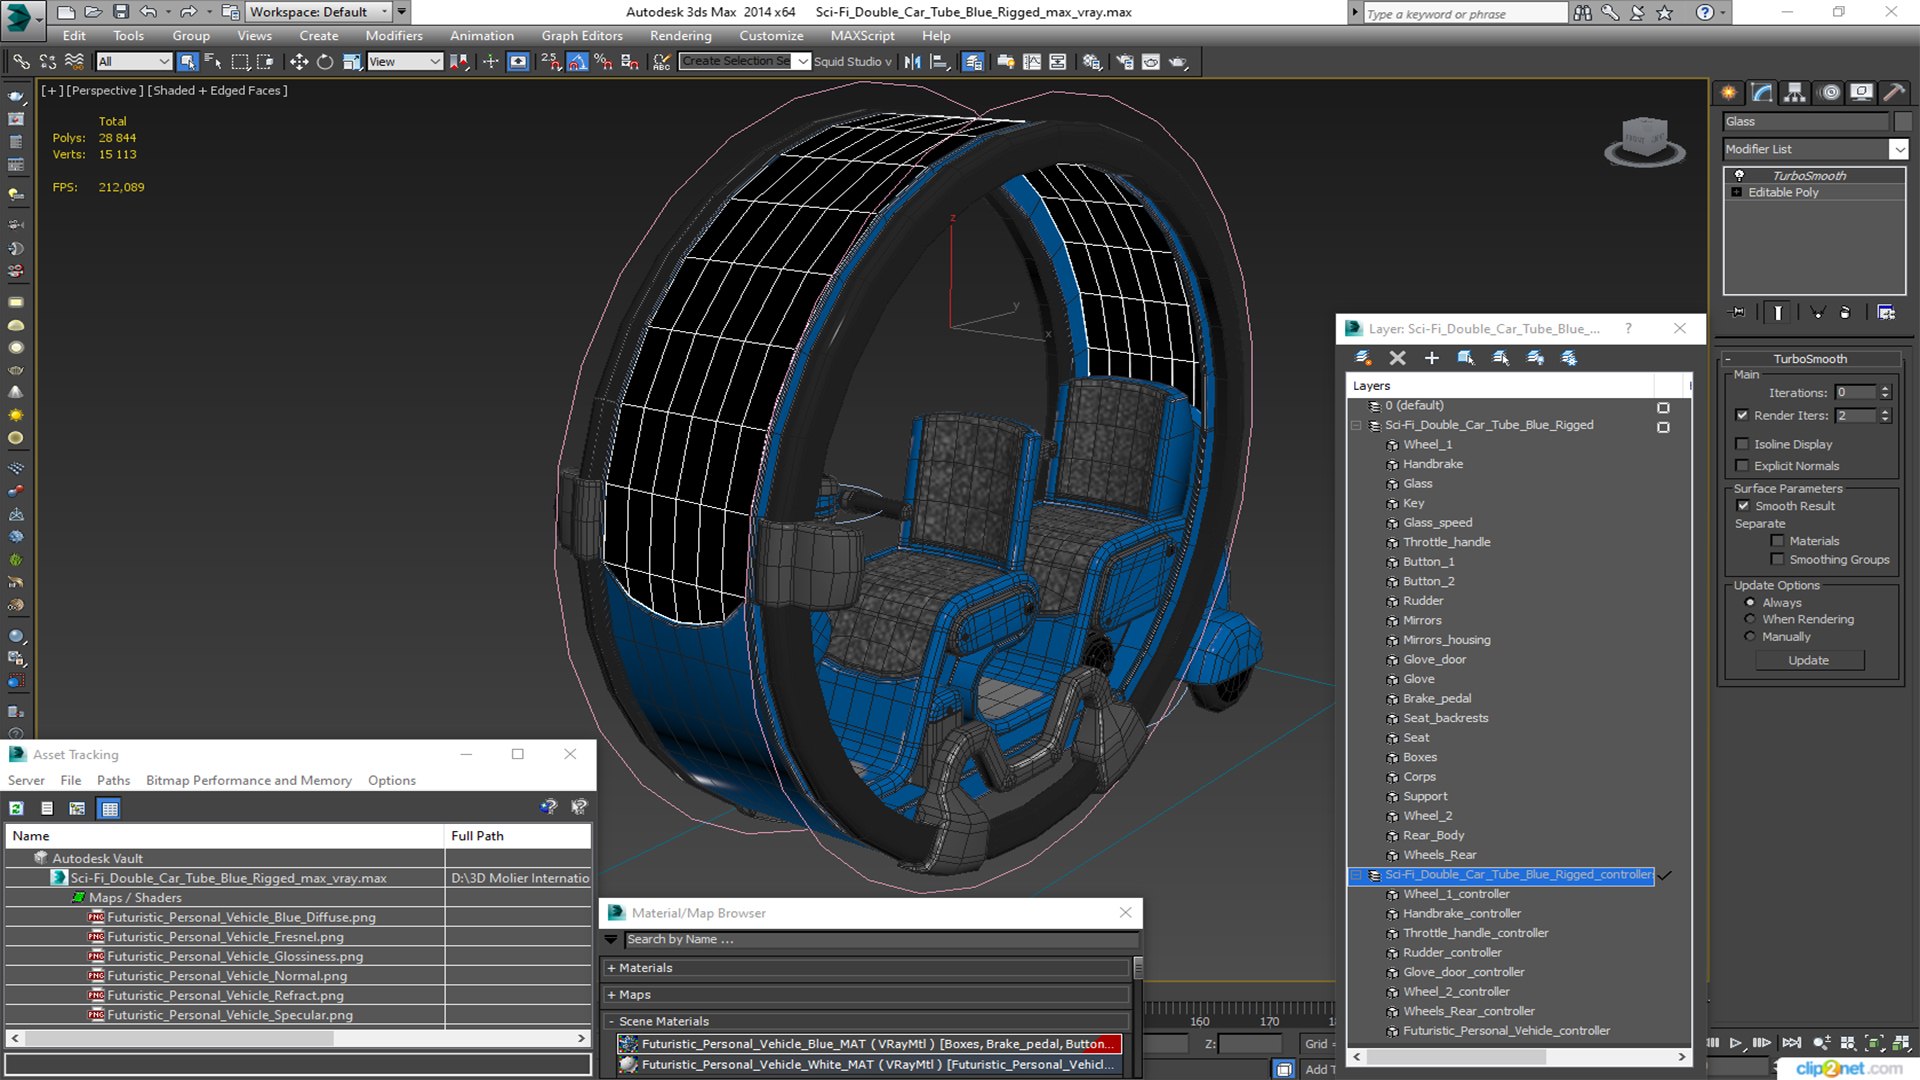Toggle the Render Iters checkbox
Viewport: 1920px width, 1080px height.
(1742, 415)
